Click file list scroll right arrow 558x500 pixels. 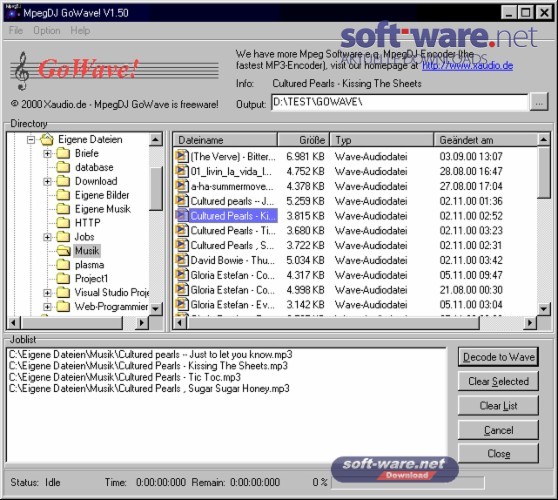coord(530,323)
